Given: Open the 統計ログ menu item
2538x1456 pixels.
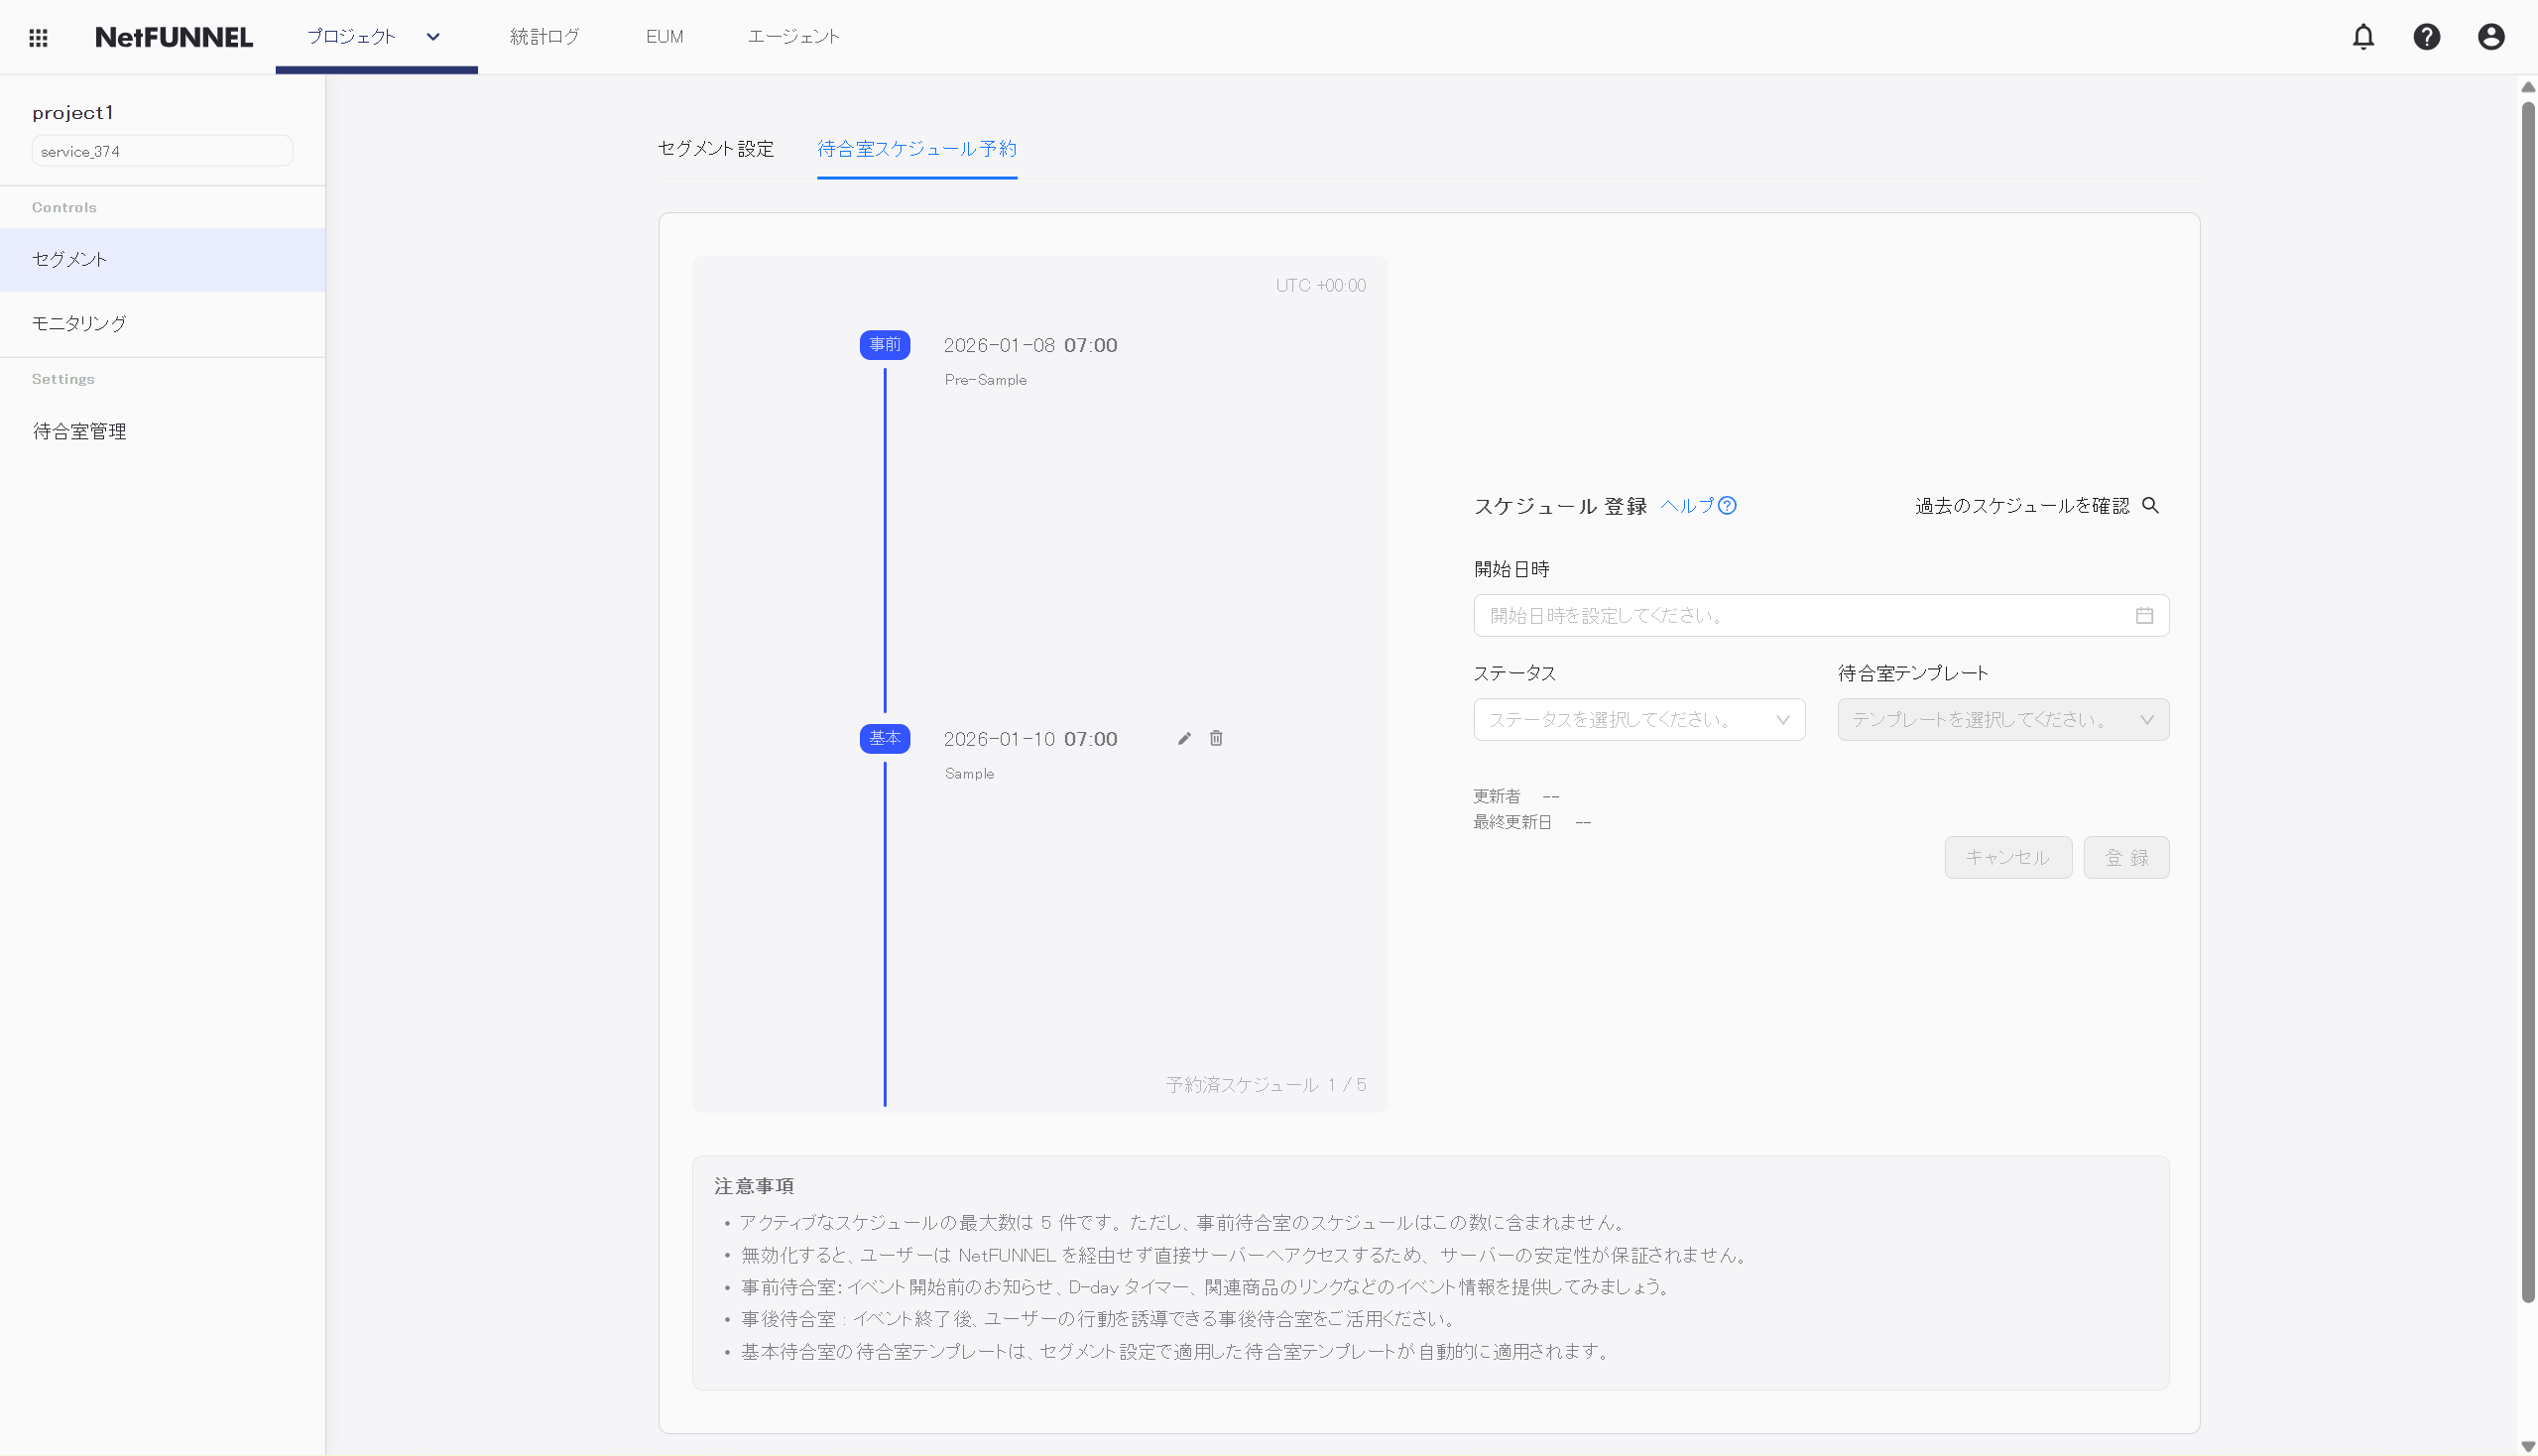Looking at the screenshot, I should click(x=544, y=36).
